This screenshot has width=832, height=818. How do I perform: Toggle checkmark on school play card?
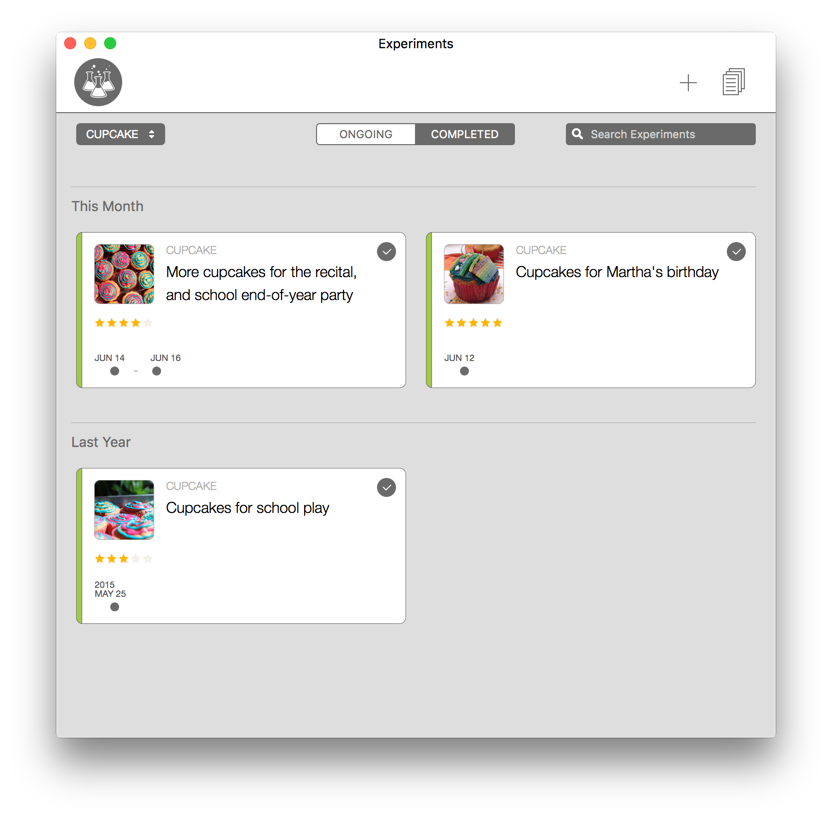pyautogui.click(x=386, y=488)
